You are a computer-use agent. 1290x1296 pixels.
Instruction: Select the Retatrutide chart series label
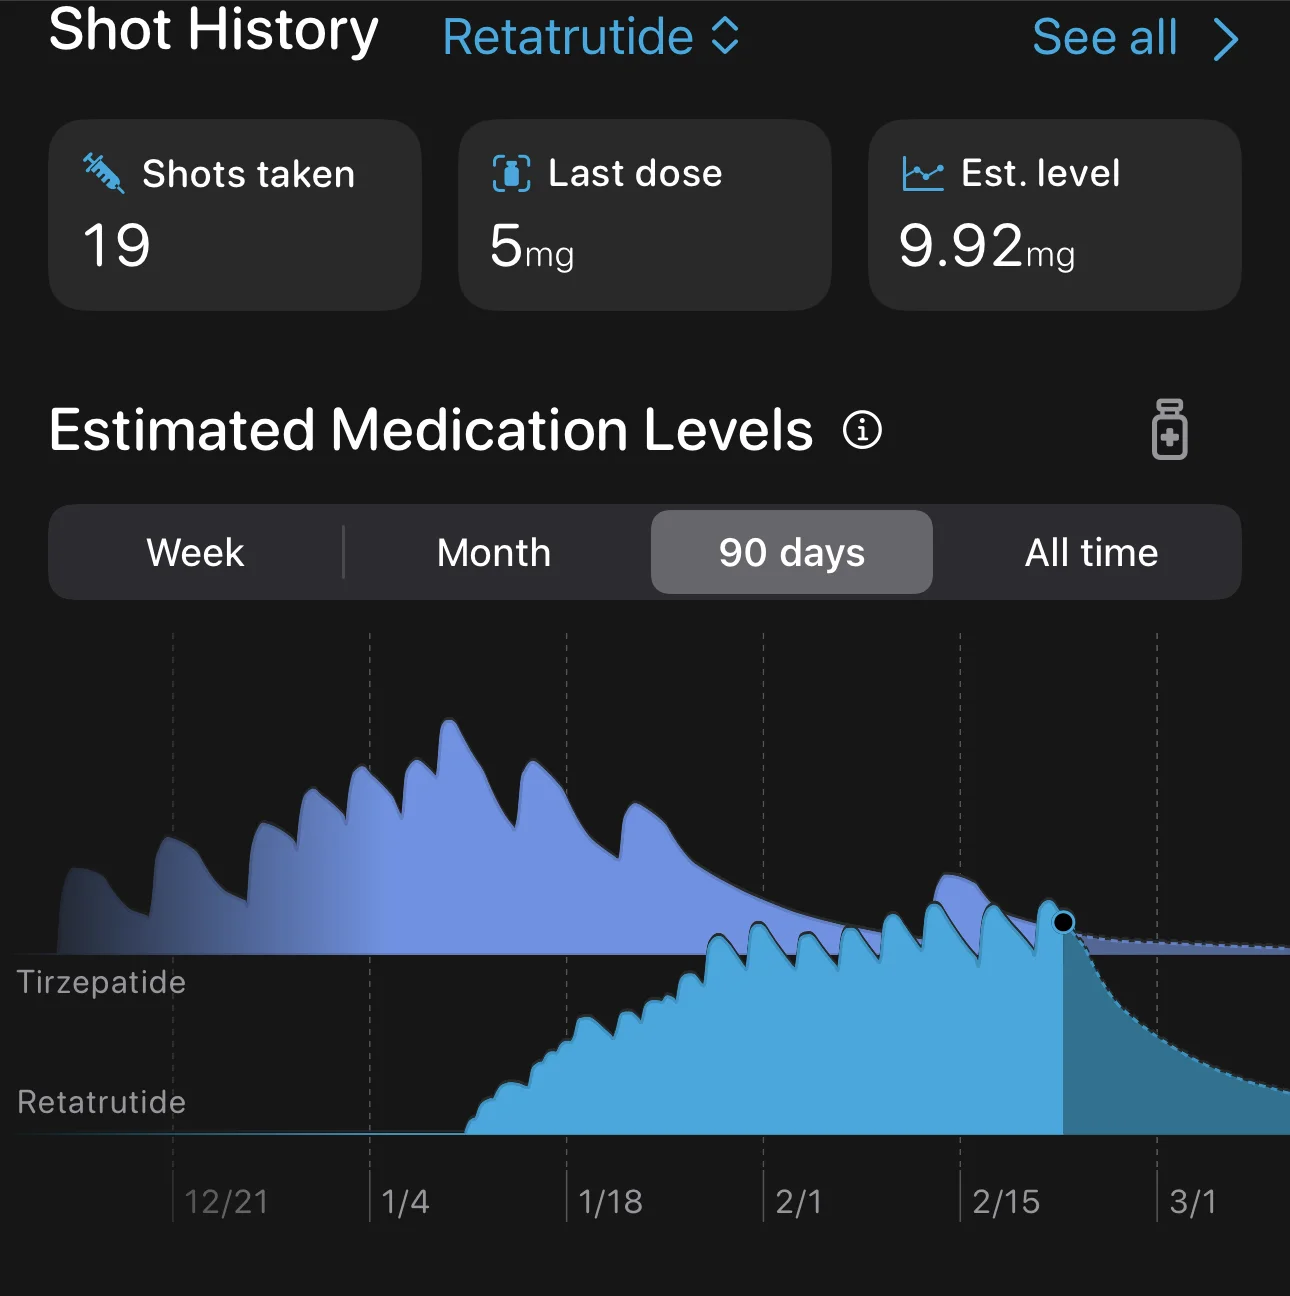(x=101, y=1102)
